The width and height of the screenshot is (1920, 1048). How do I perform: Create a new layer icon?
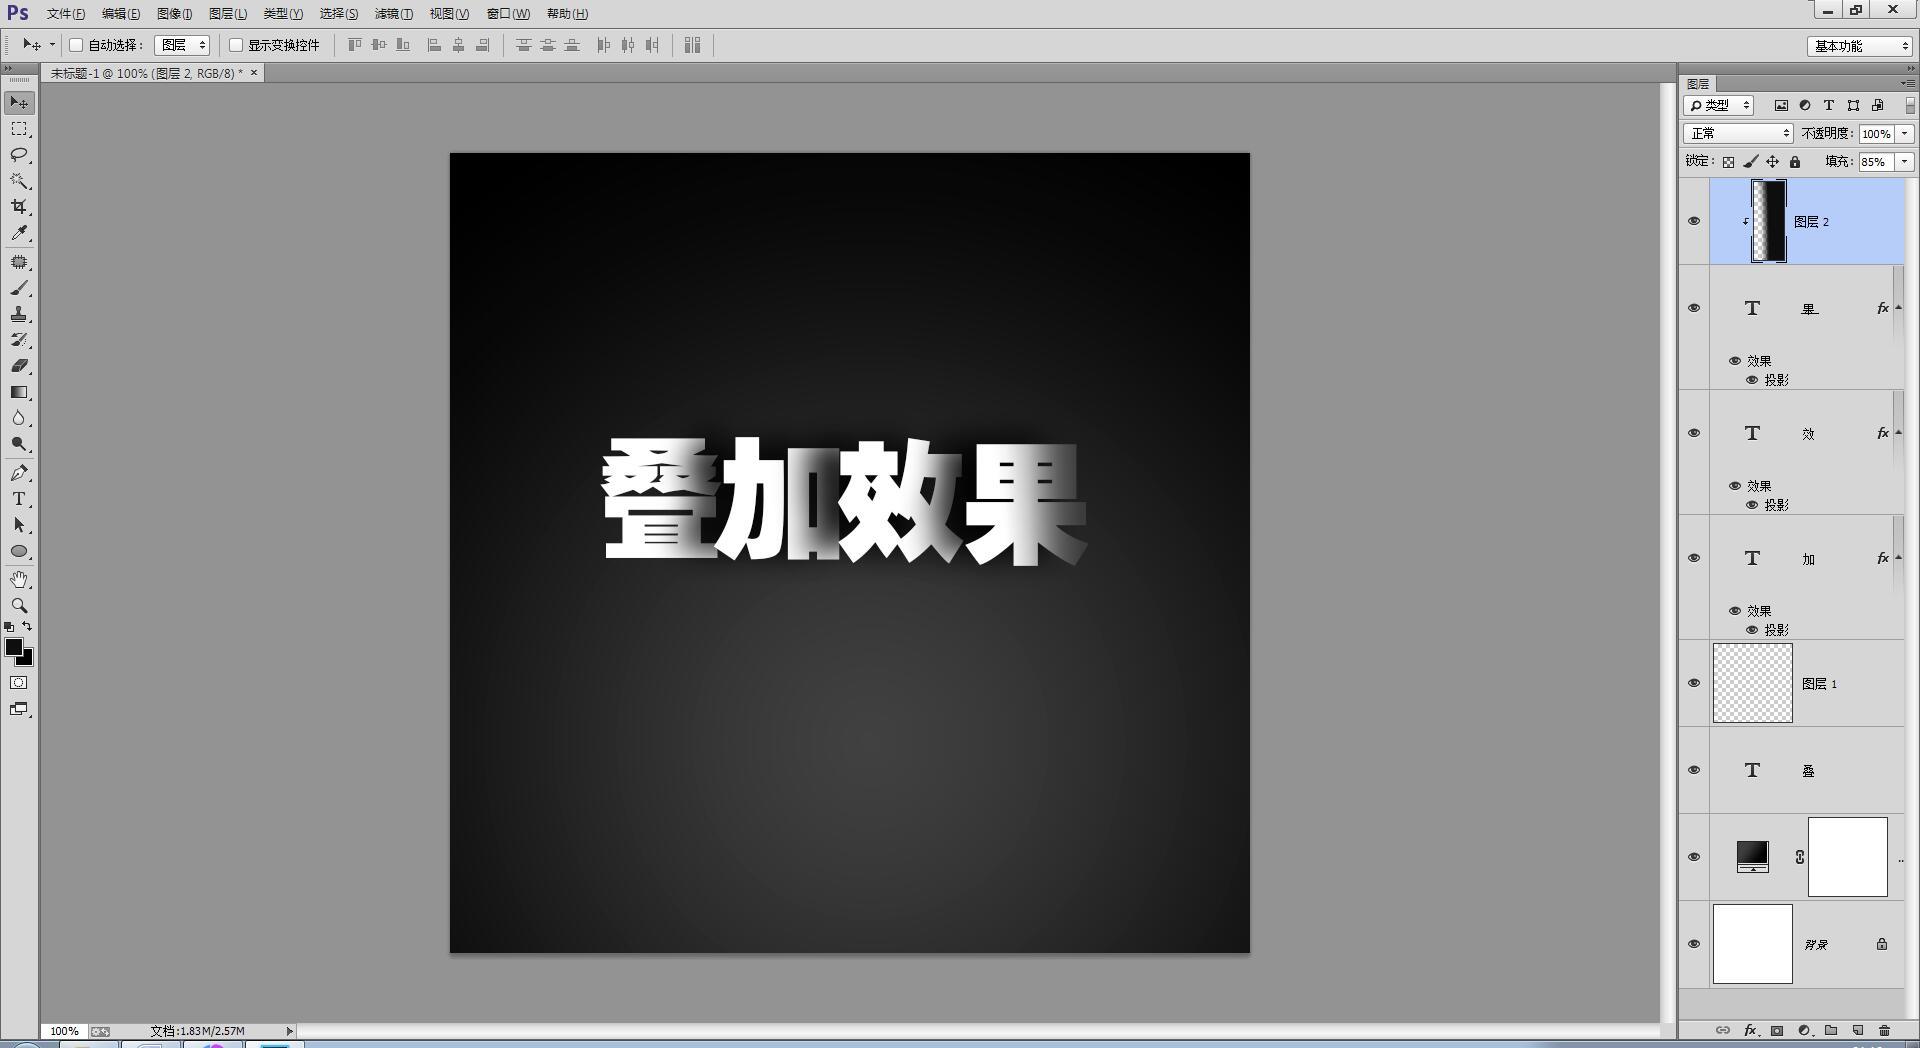[1858, 1030]
